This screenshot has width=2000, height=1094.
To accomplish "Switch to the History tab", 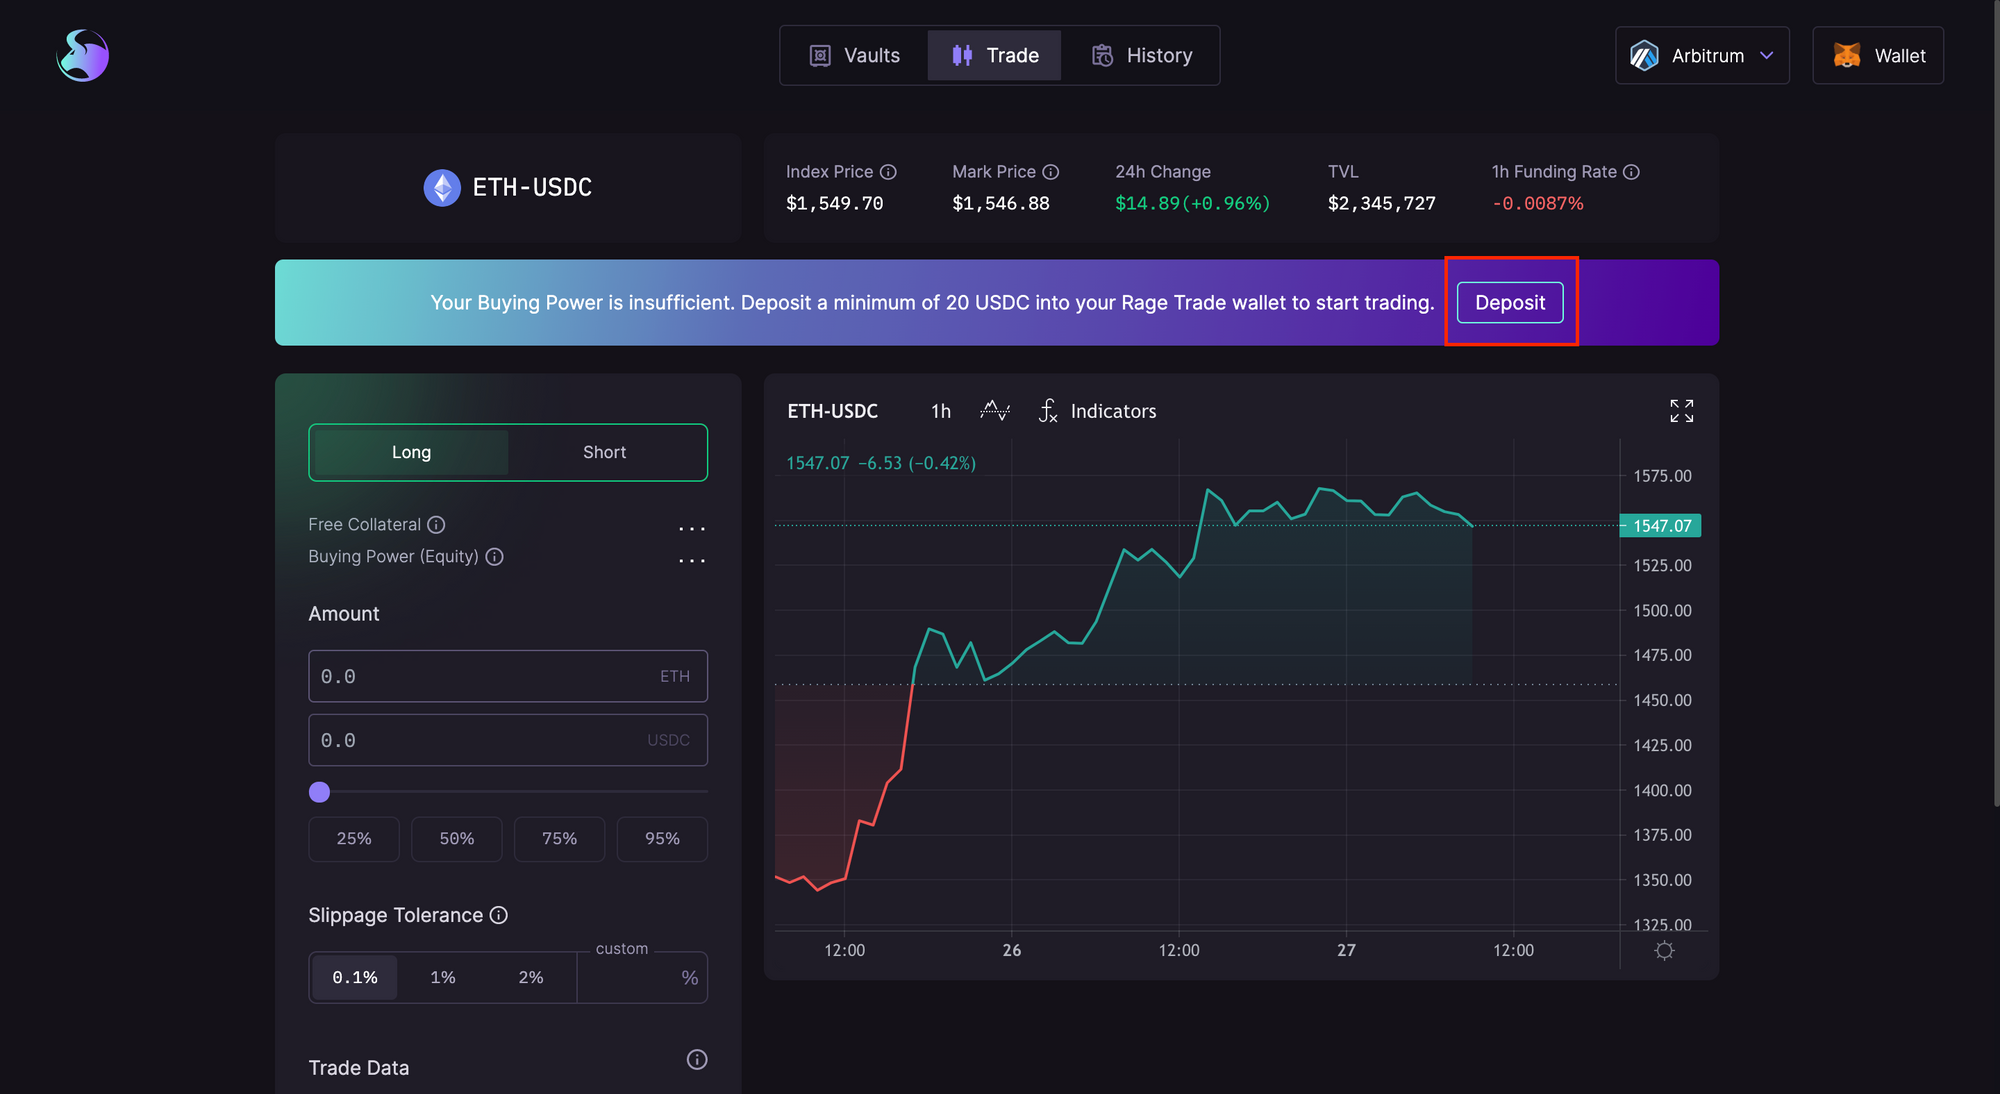I will pyautogui.click(x=1141, y=56).
